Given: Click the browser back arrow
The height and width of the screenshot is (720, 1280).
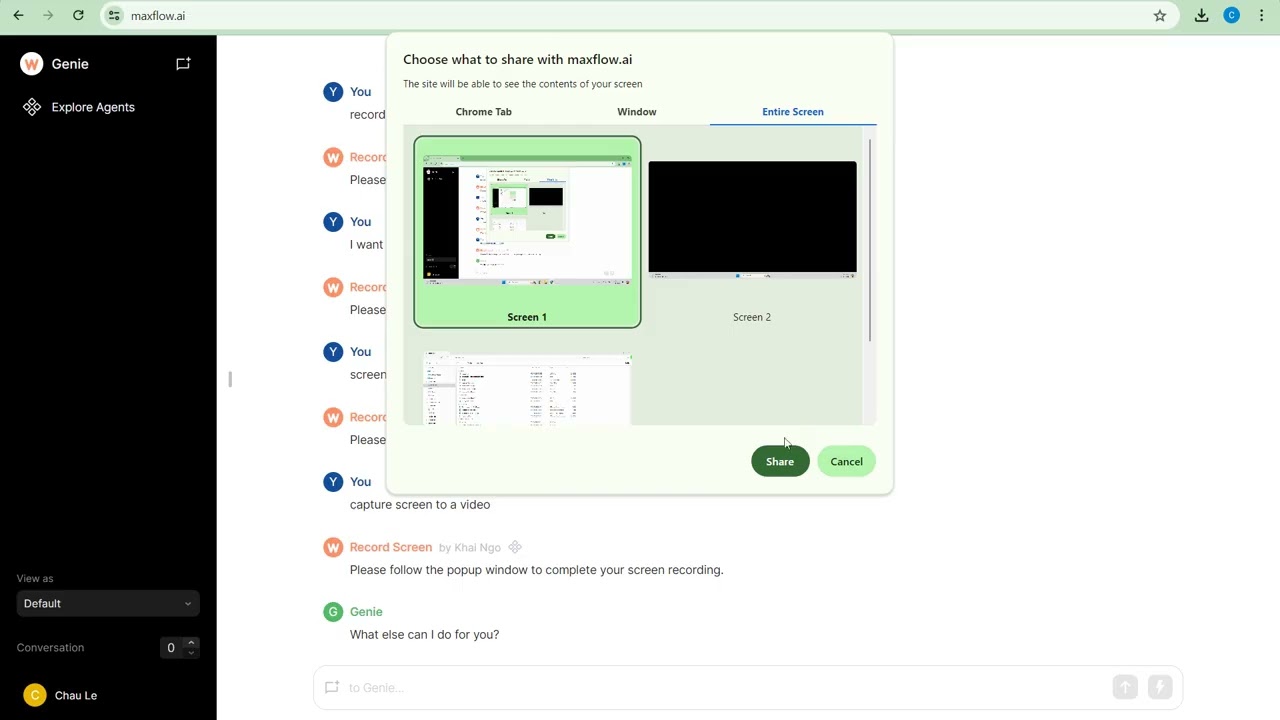Looking at the screenshot, I should pos(18,15).
